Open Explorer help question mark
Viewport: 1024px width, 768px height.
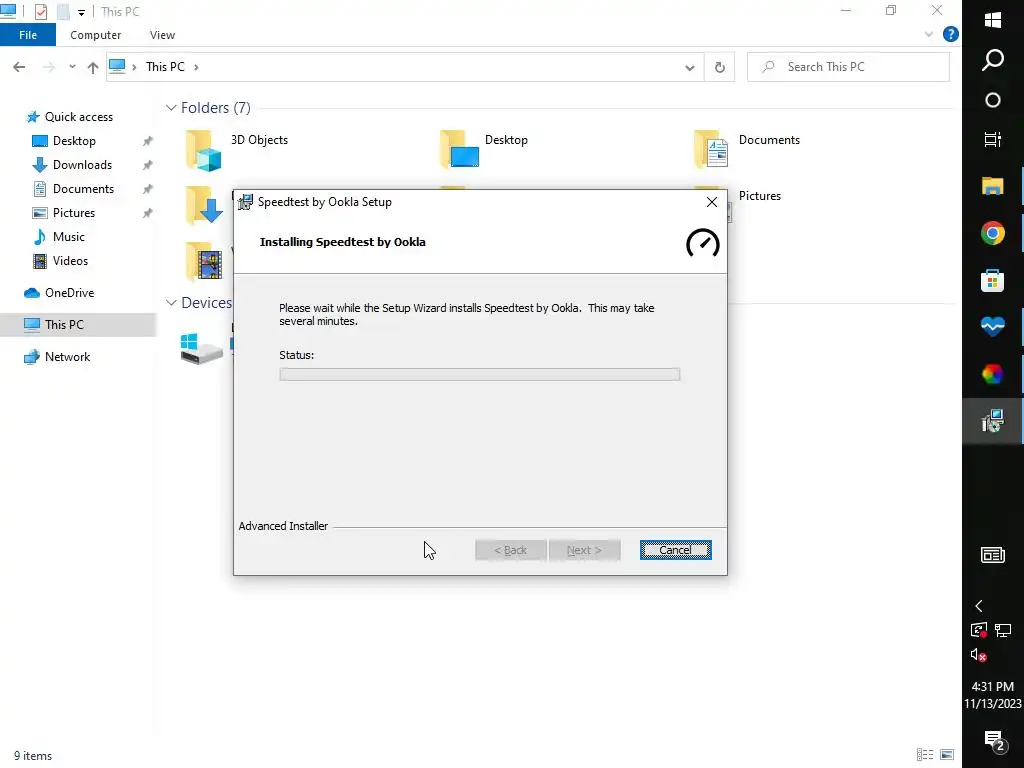[951, 35]
